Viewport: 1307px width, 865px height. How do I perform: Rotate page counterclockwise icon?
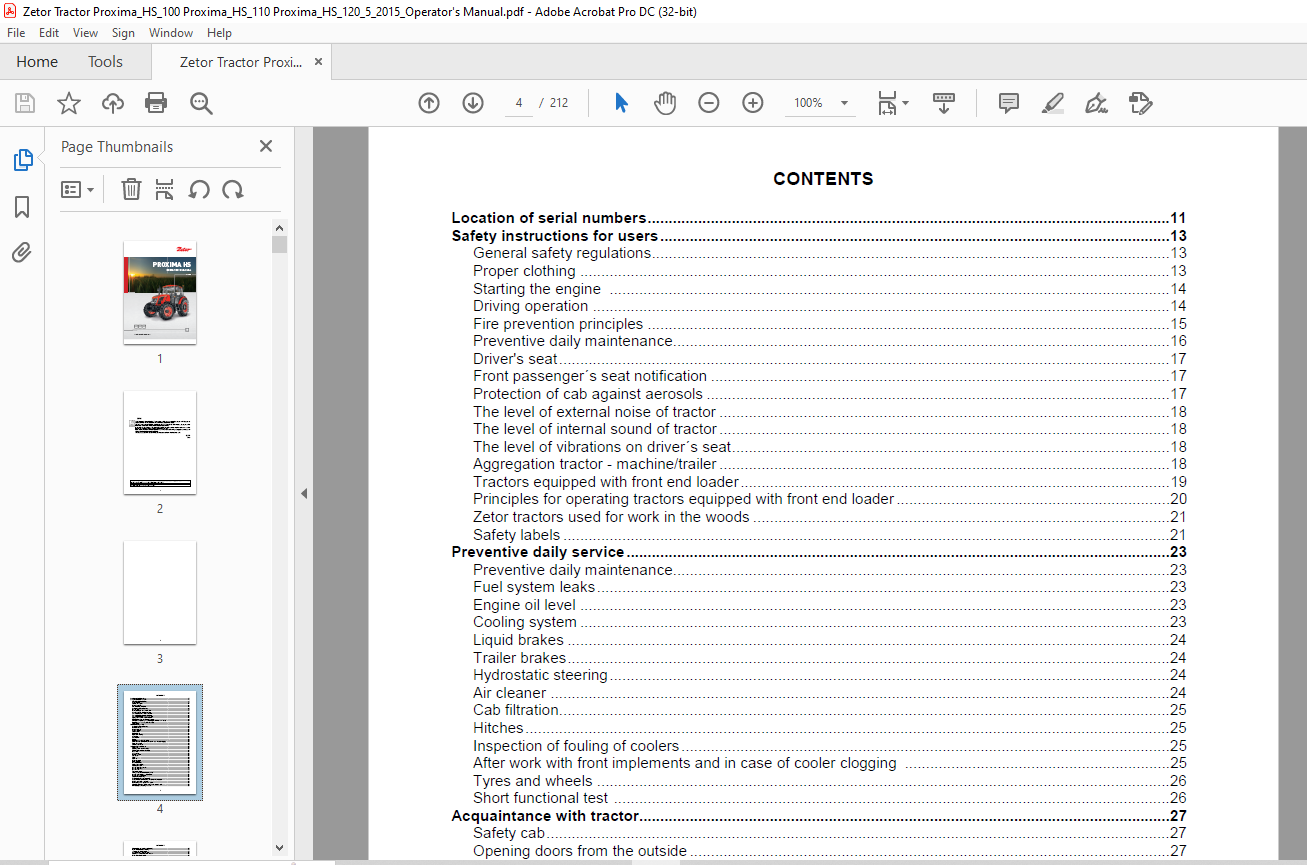click(x=199, y=189)
